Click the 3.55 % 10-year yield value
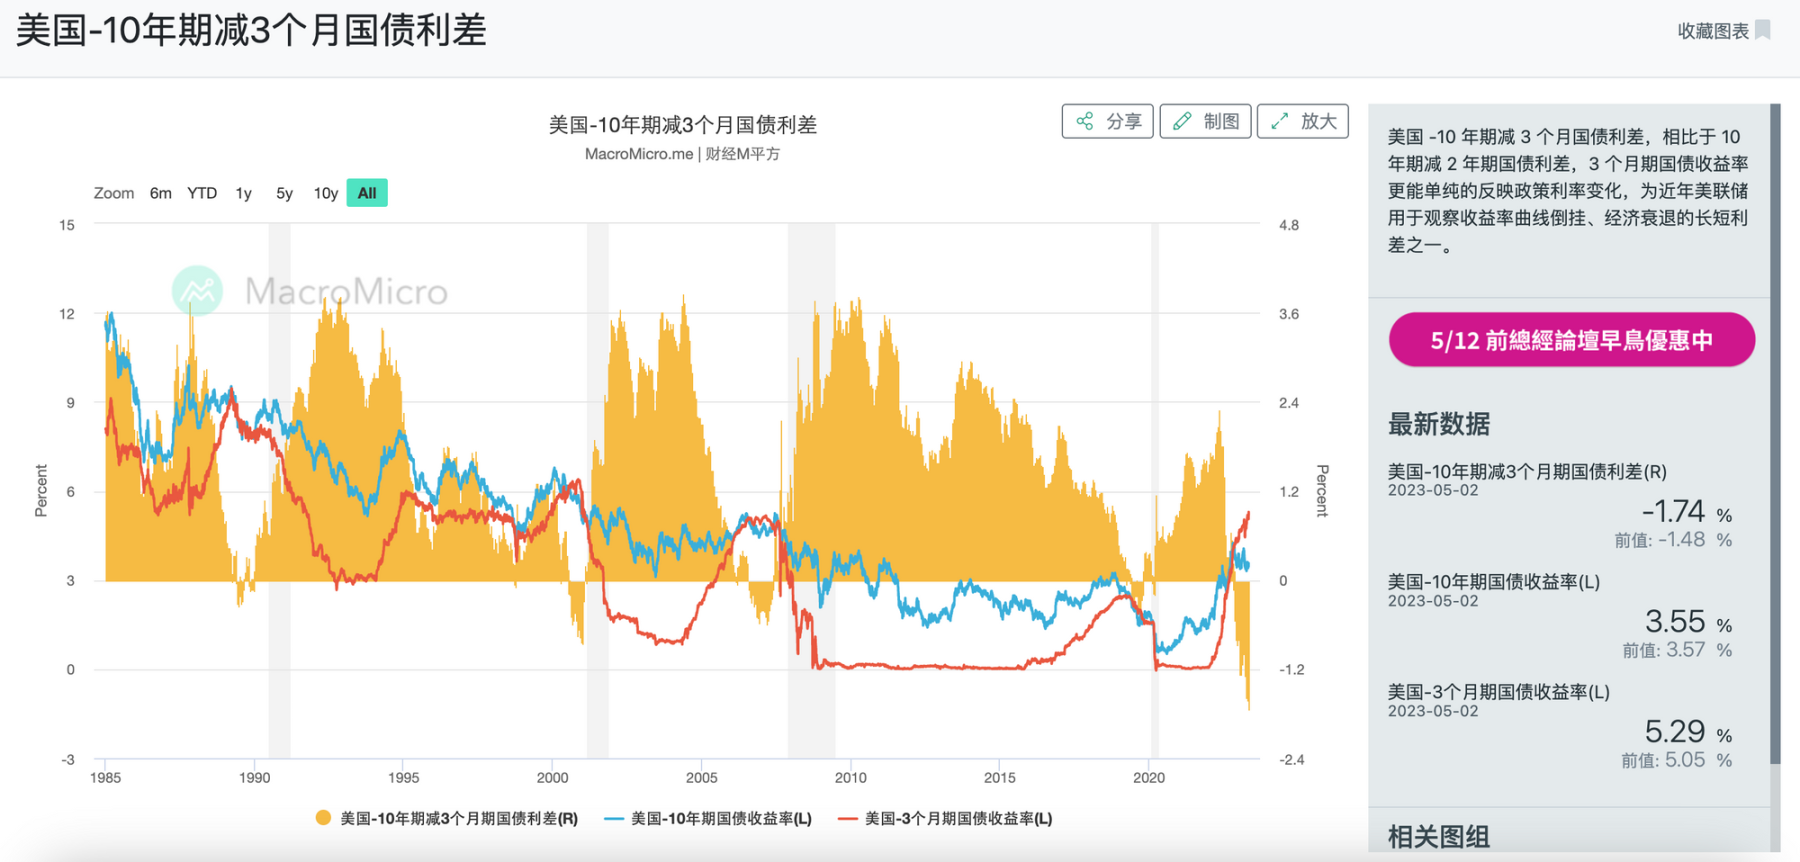This screenshot has width=1800, height=862. pos(1688,622)
